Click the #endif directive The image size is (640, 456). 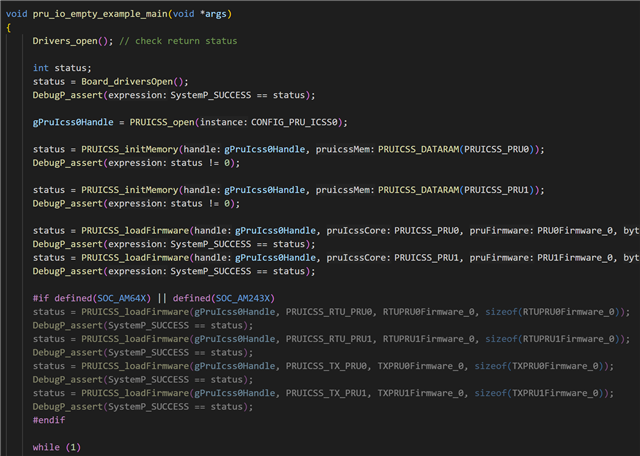[x=49, y=420]
